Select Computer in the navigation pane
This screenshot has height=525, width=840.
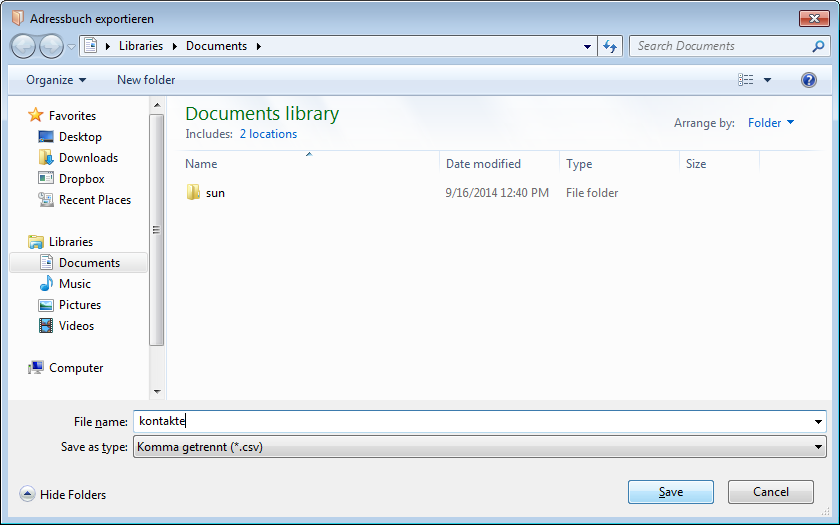pyautogui.click(x=75, y=368)
